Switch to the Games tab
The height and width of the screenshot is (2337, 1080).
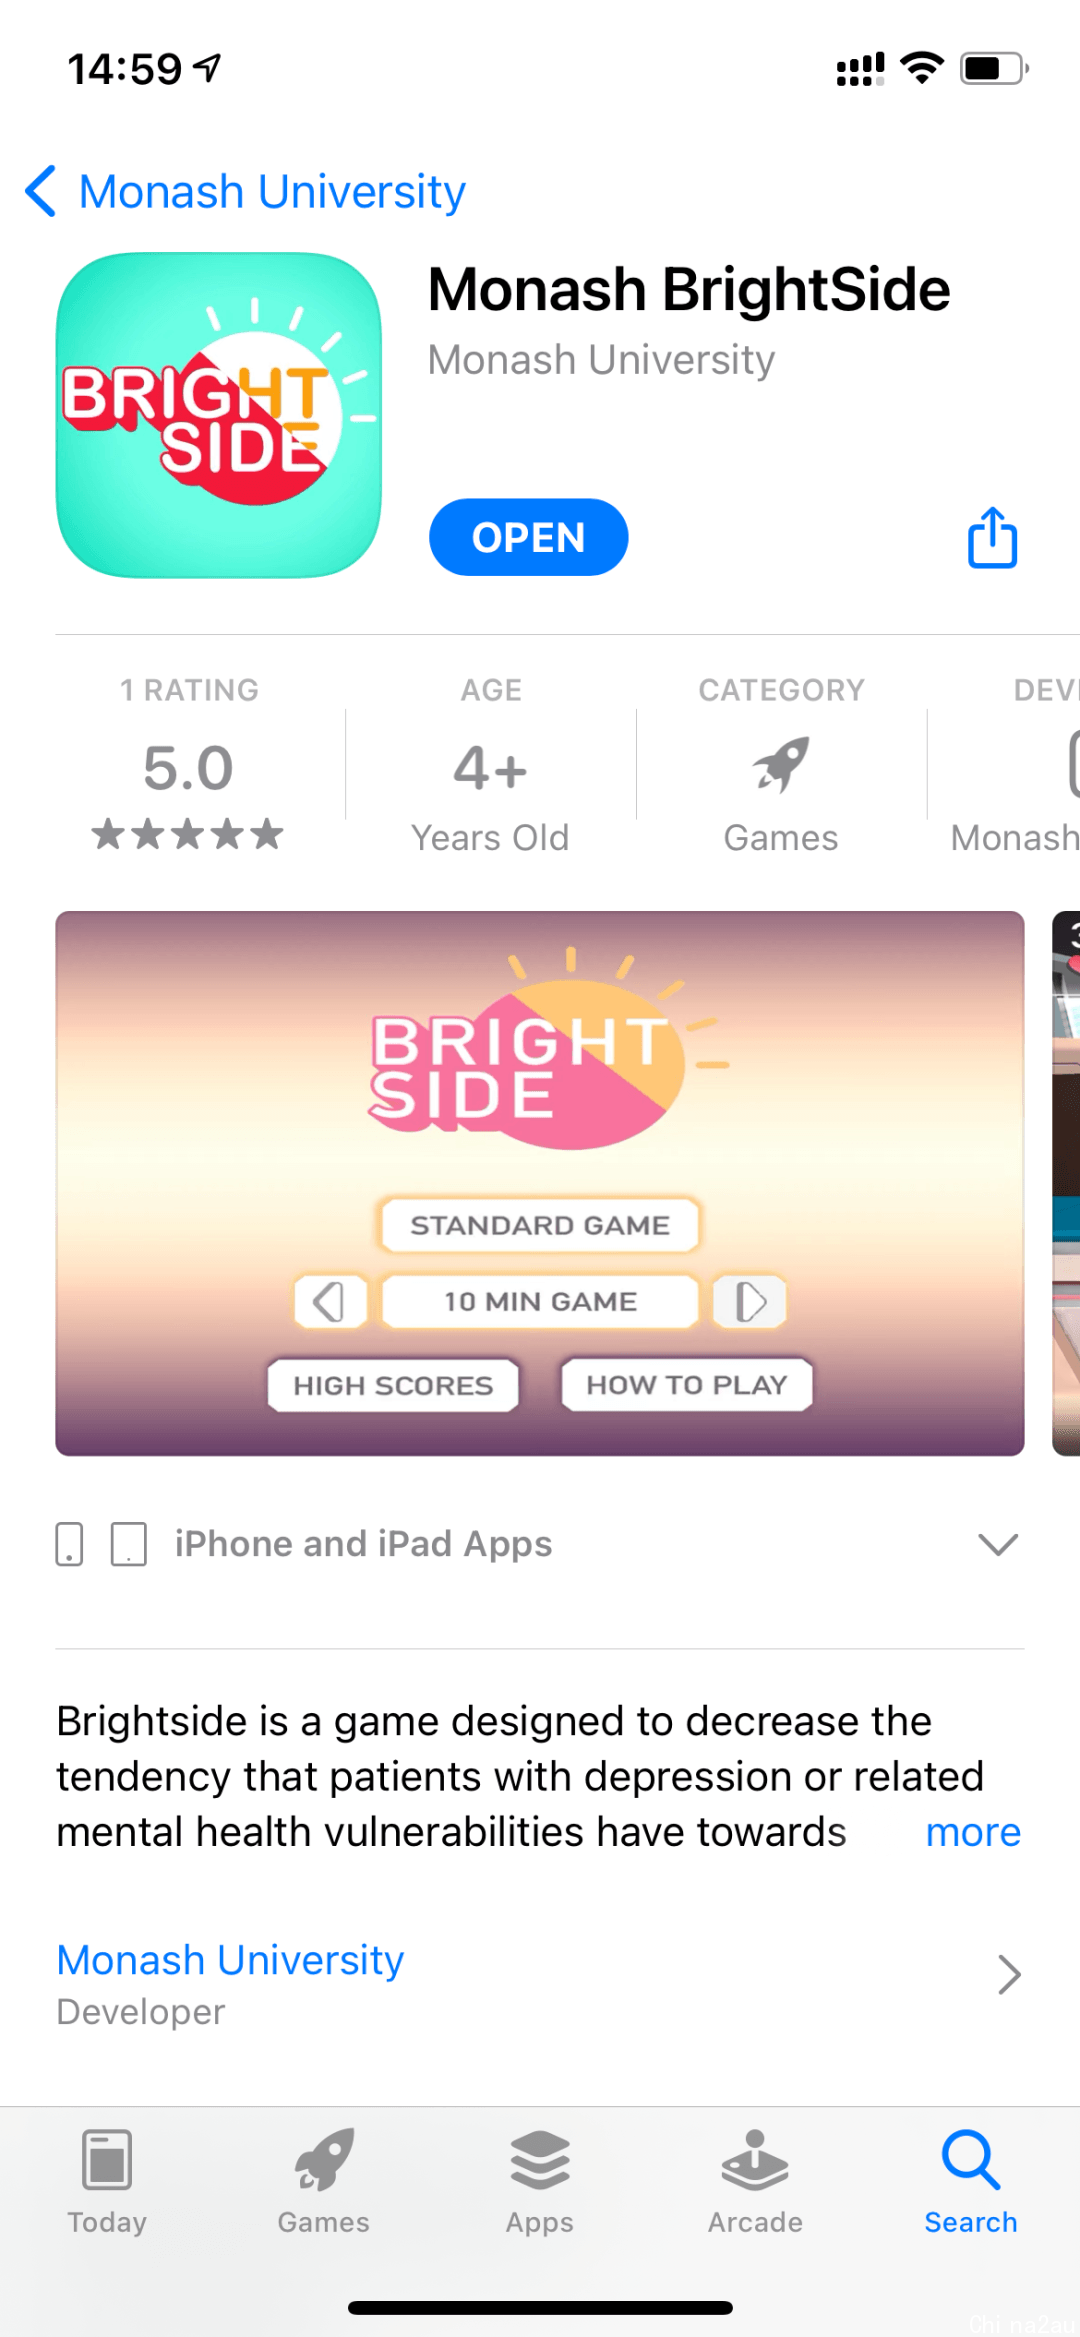pos(323,2182)
